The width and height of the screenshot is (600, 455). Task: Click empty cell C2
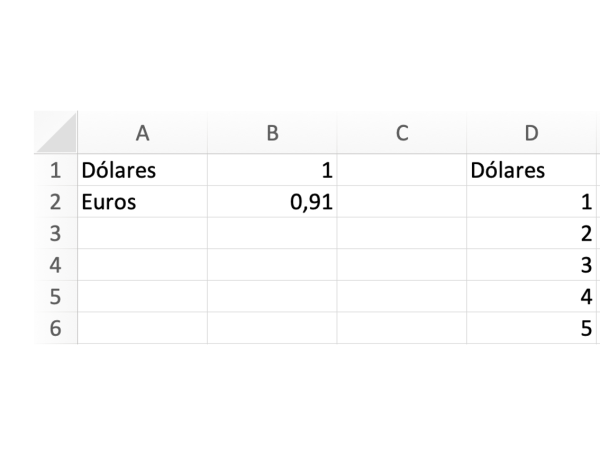point(401,202)
